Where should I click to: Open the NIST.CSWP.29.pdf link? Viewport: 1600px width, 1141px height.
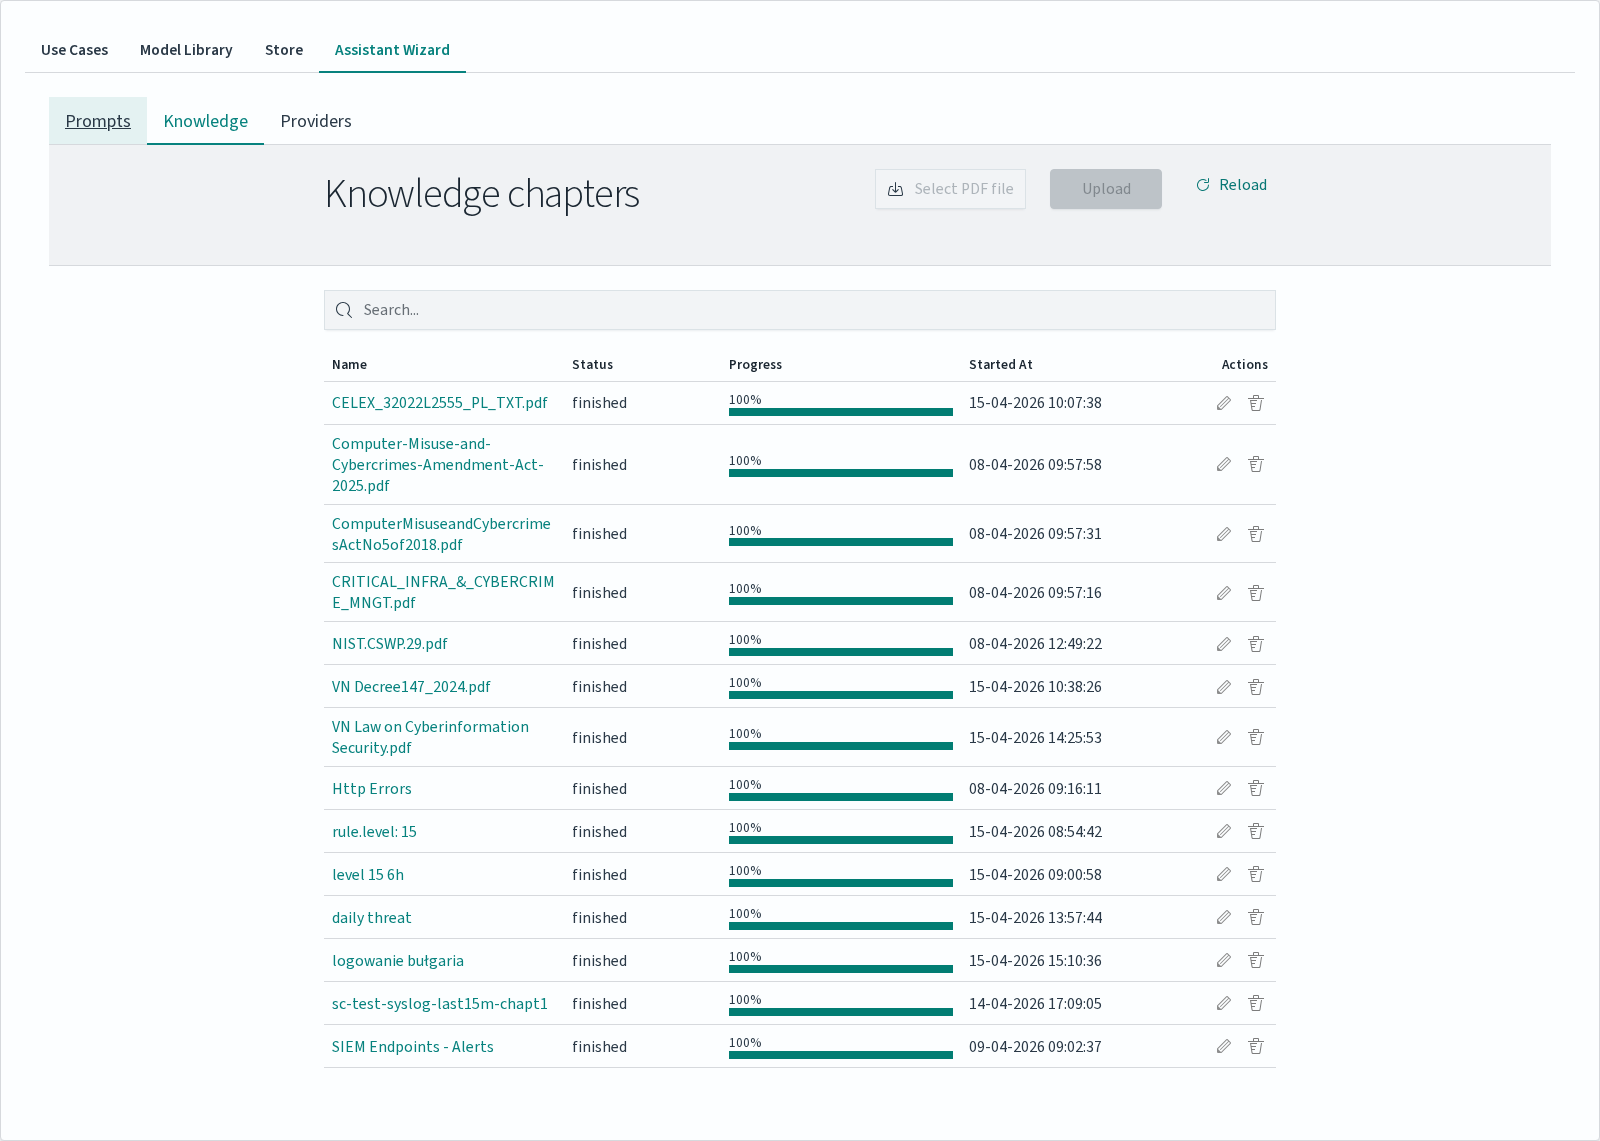pyautogui.click(x=390, y=644)
